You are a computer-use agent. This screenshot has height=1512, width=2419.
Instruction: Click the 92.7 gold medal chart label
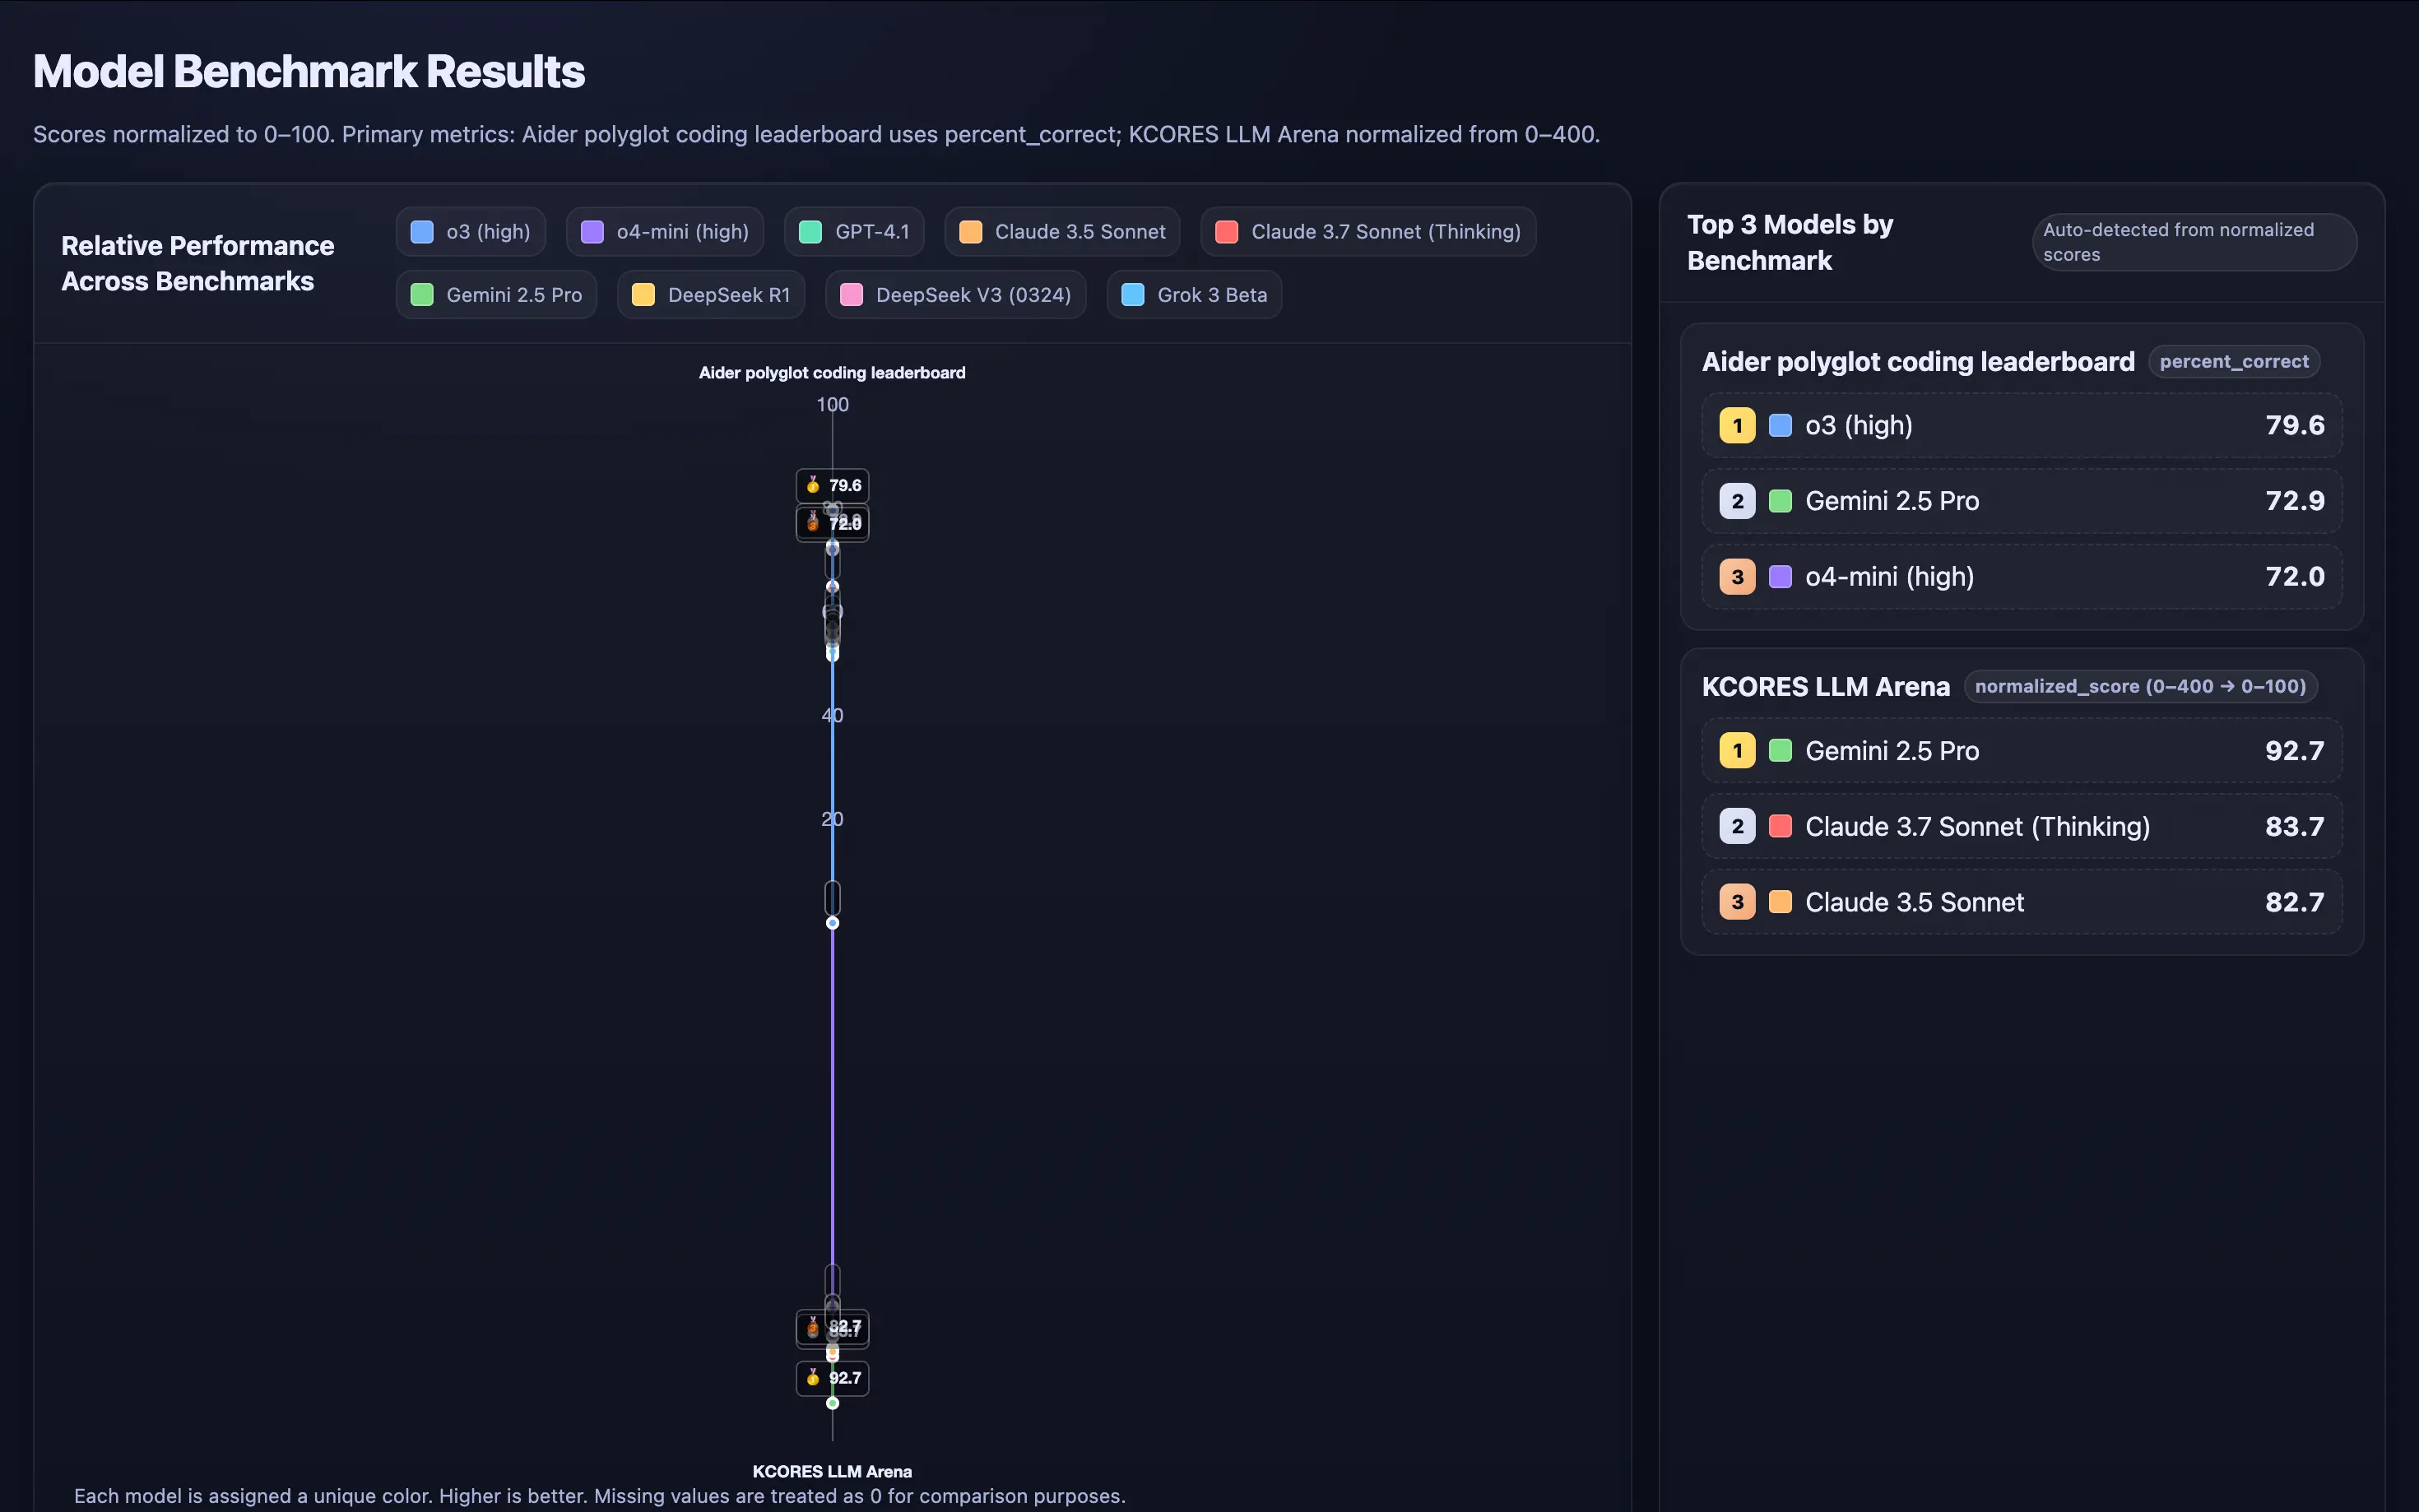[x=832, y=1378]
